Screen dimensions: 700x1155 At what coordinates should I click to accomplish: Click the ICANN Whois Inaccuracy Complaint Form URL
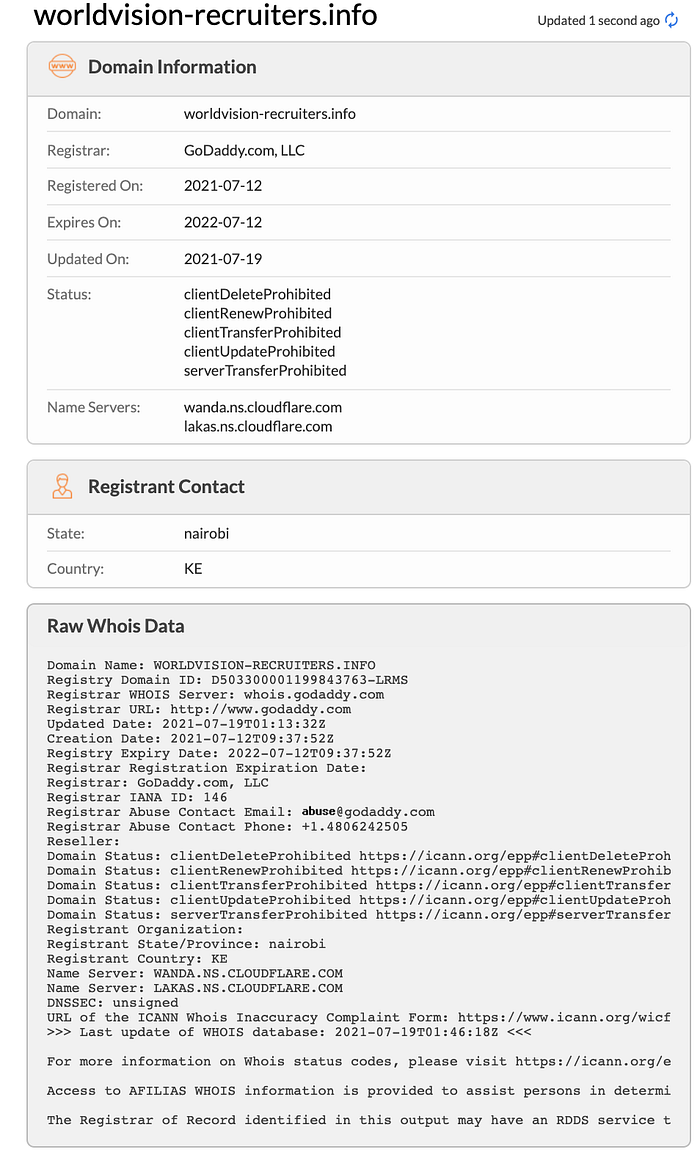pos(564,1017)
